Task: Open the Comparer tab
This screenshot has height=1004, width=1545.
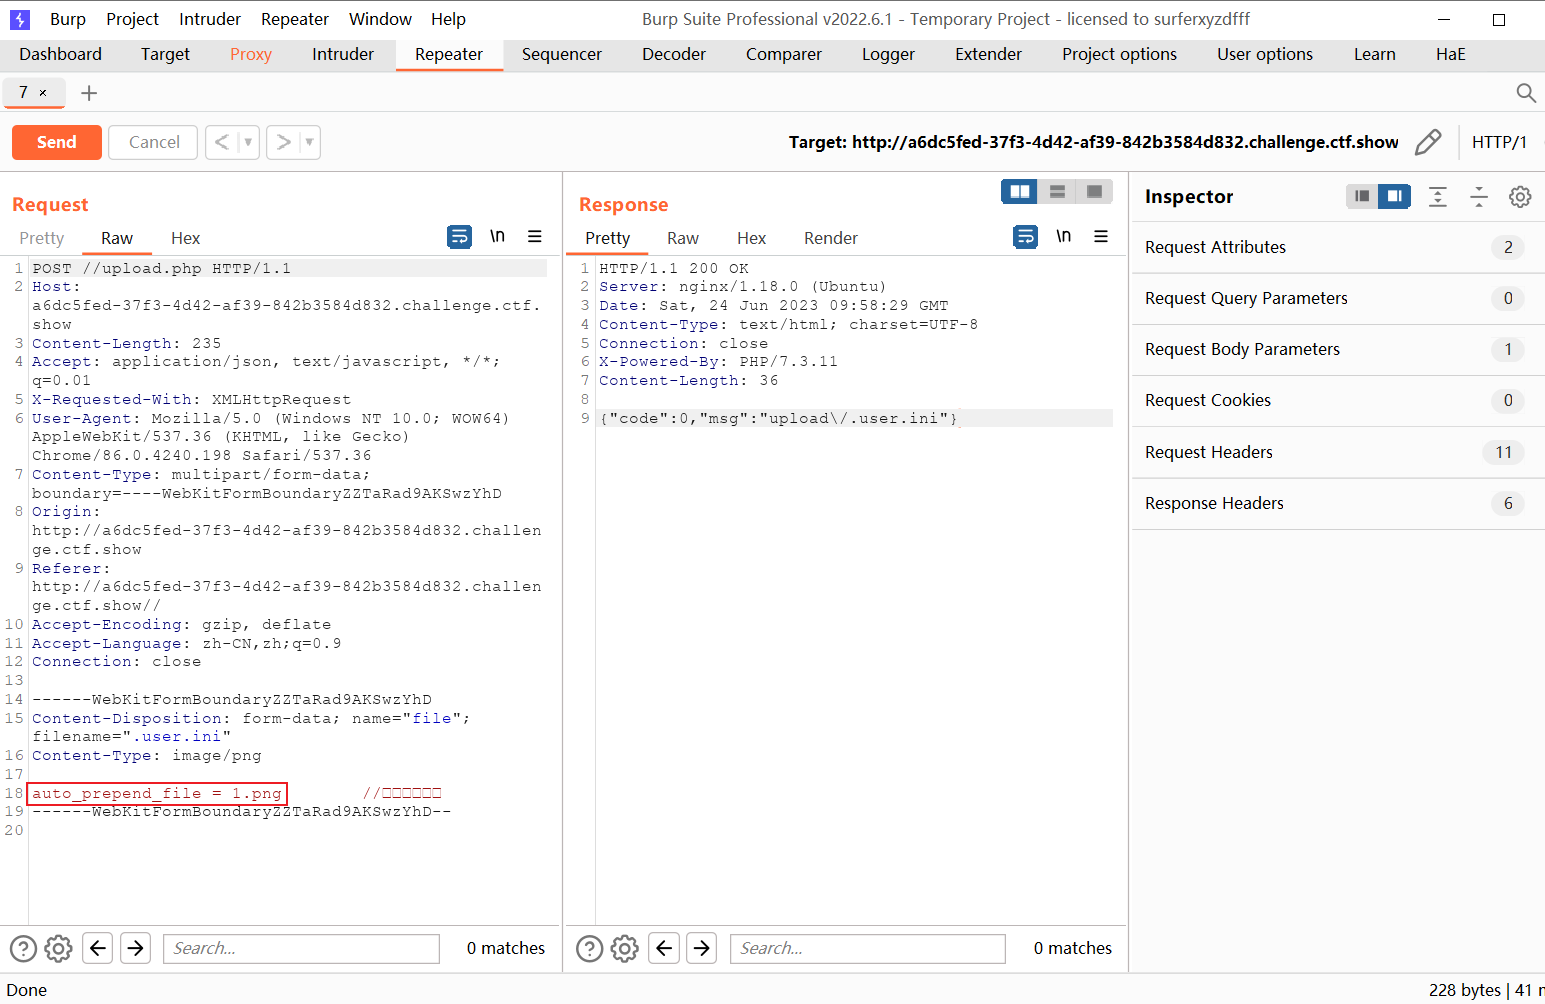Action: point(784,54)
